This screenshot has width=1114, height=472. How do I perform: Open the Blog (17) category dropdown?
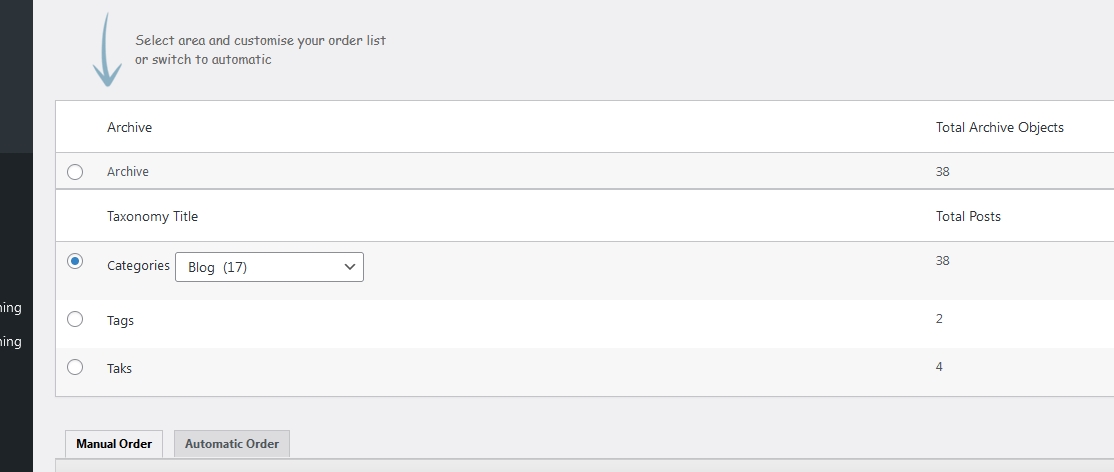point(269,267)
